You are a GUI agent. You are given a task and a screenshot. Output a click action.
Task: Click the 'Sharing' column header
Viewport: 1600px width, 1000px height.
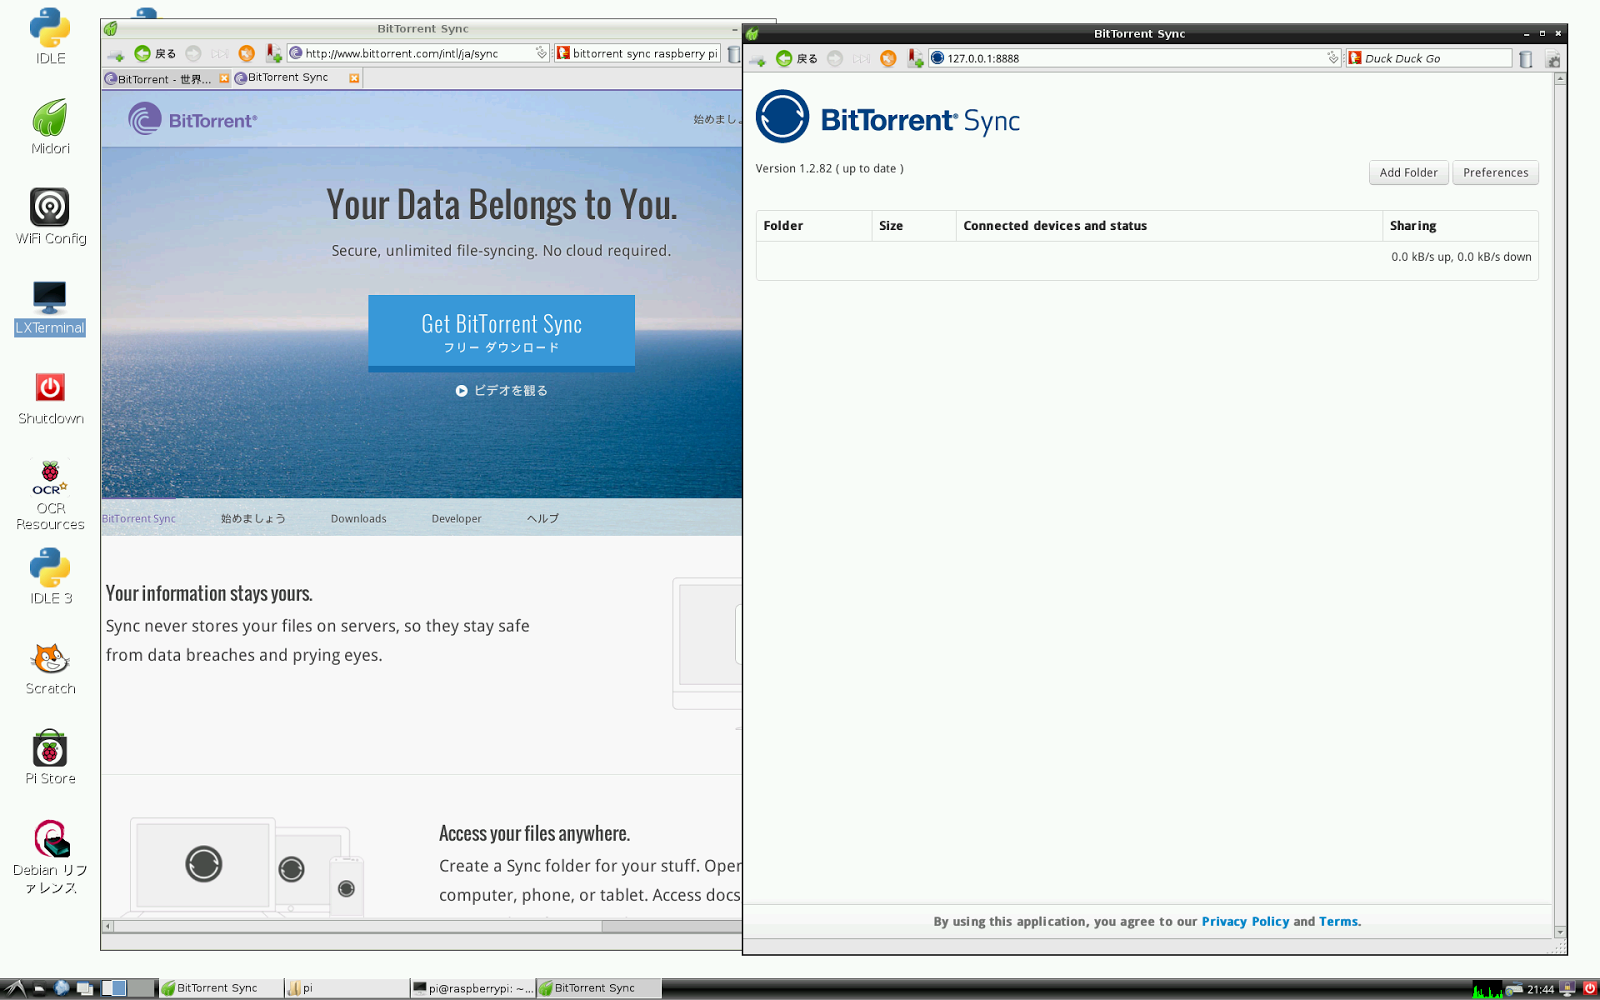(1460, 226)
